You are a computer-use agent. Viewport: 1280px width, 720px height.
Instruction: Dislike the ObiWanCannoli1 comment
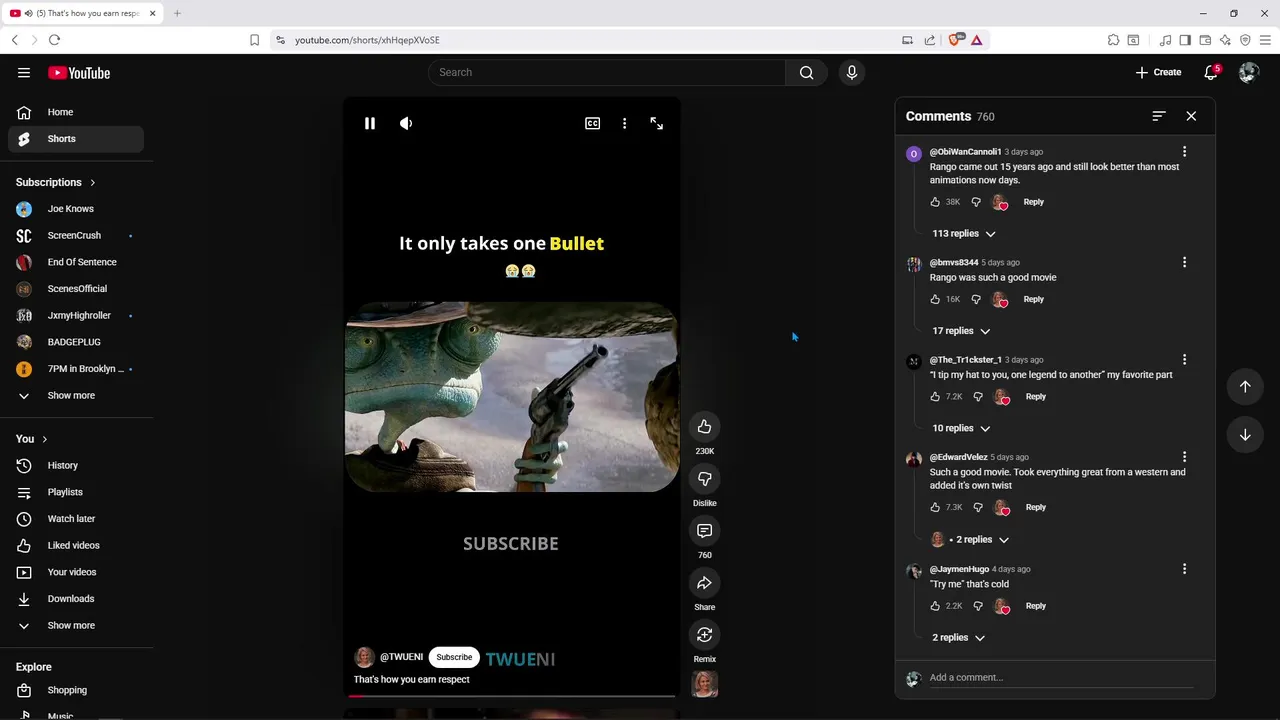(x=976, y=202)
